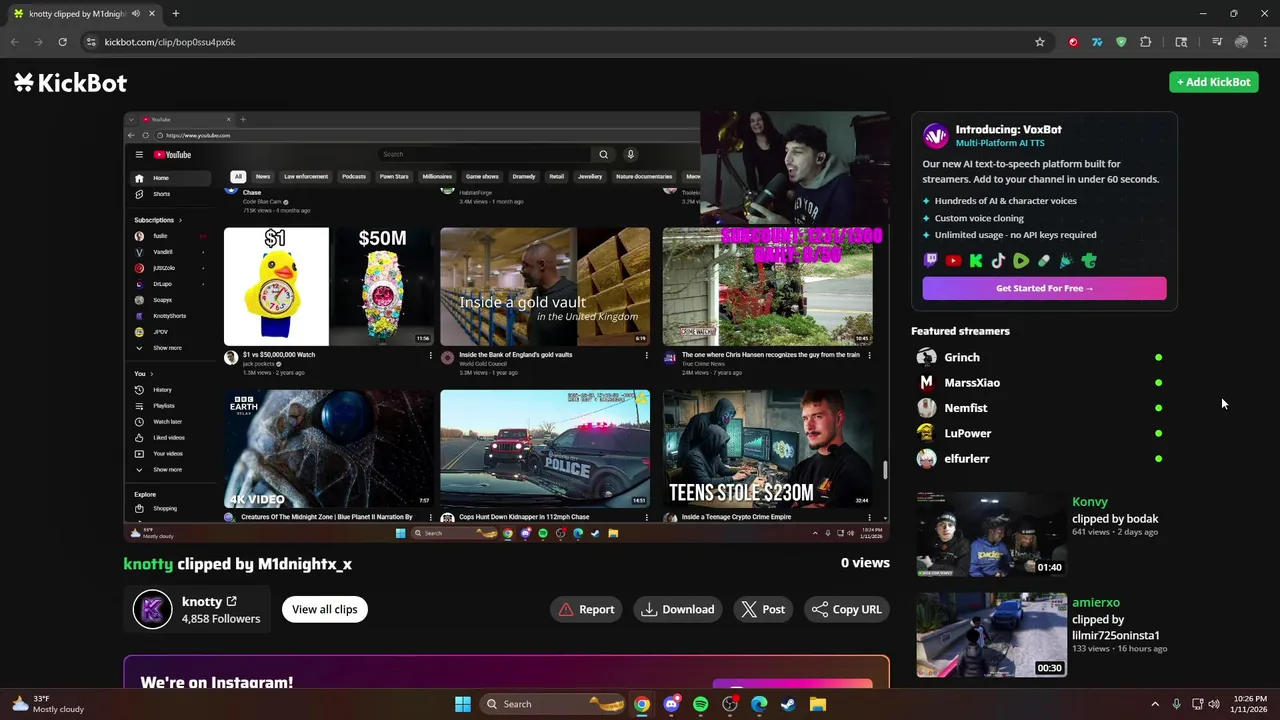The image size is (1280, 720).
Task: Open the Konvy clip thumbnail
Action: pyautogui.click(x=992, y=534)
